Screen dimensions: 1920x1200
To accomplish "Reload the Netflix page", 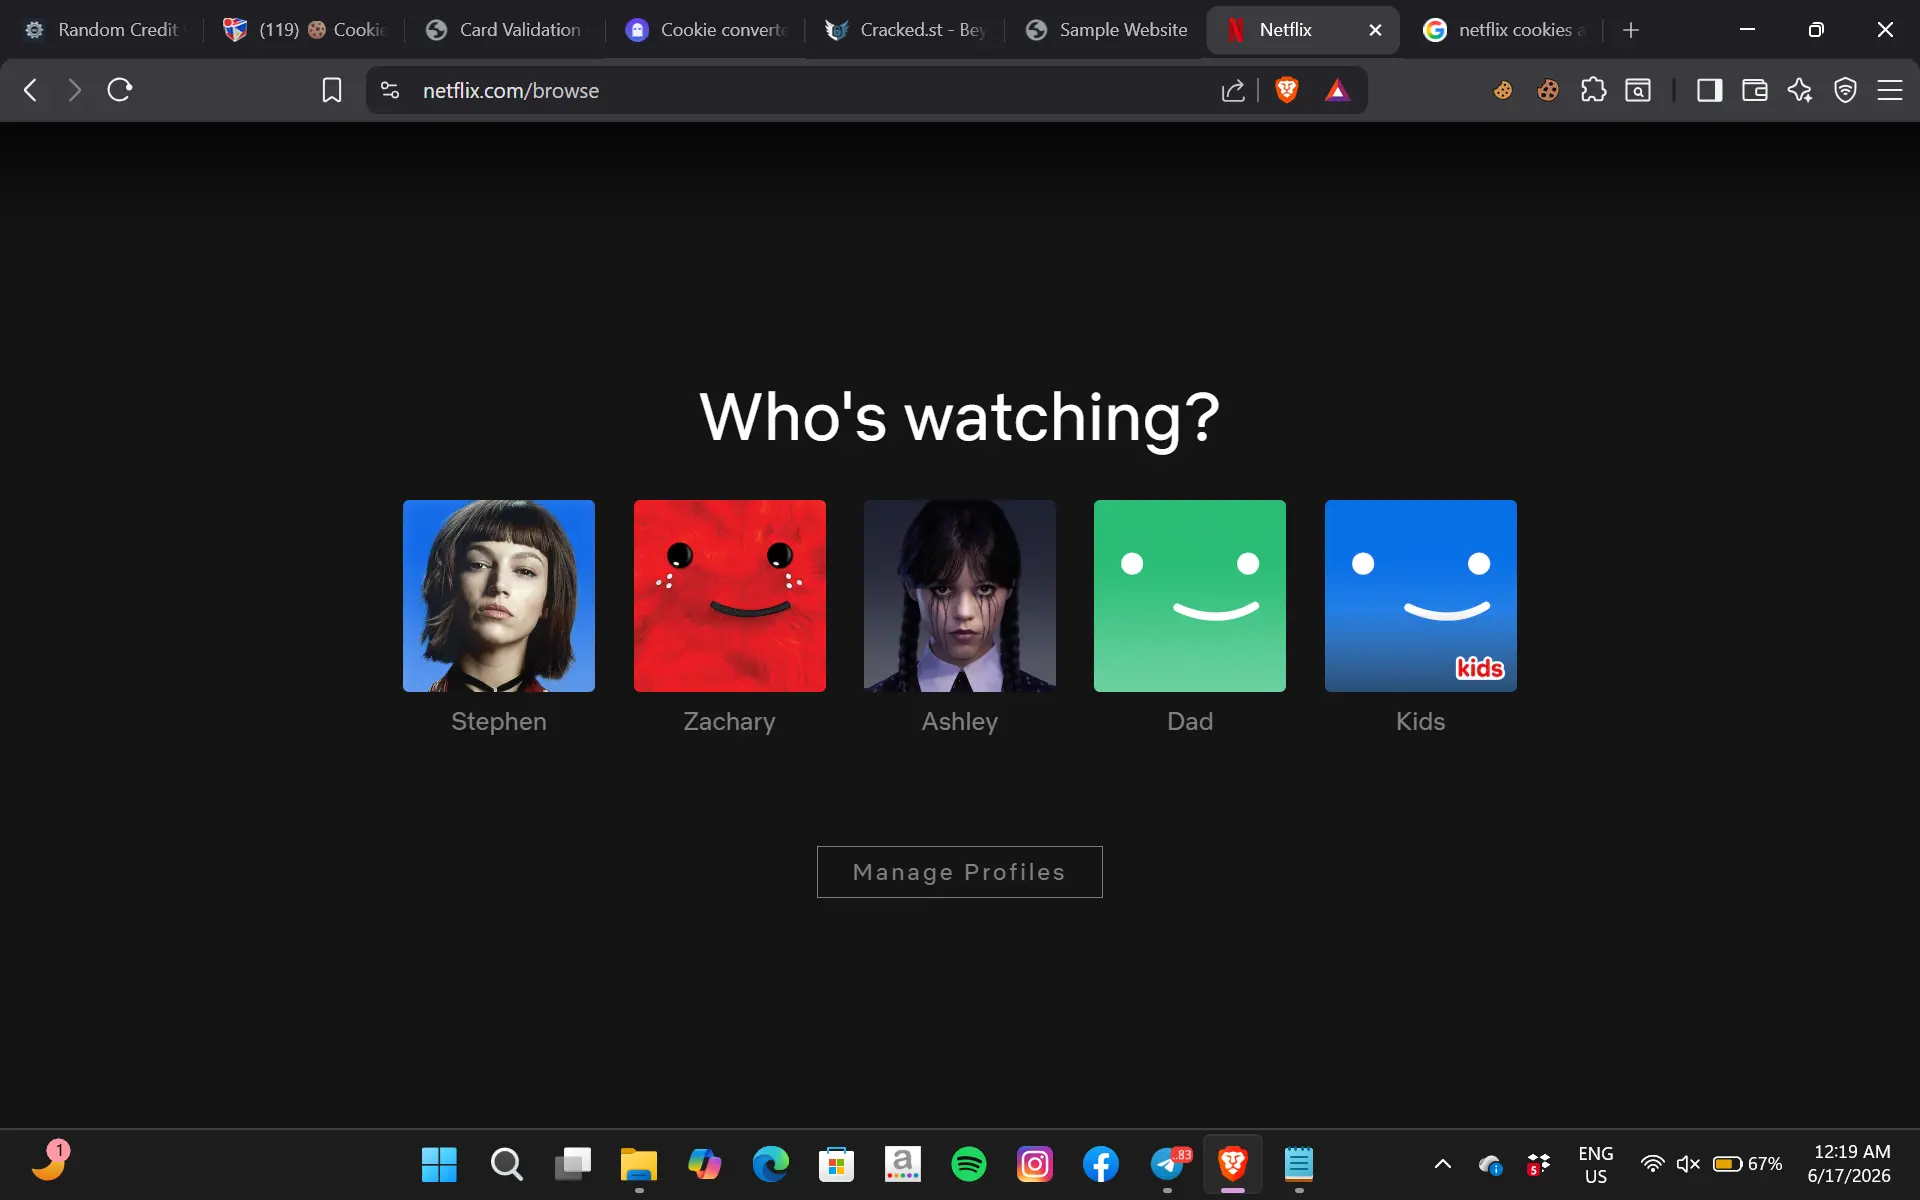I will pyautogui.click(x=120, y=90).
